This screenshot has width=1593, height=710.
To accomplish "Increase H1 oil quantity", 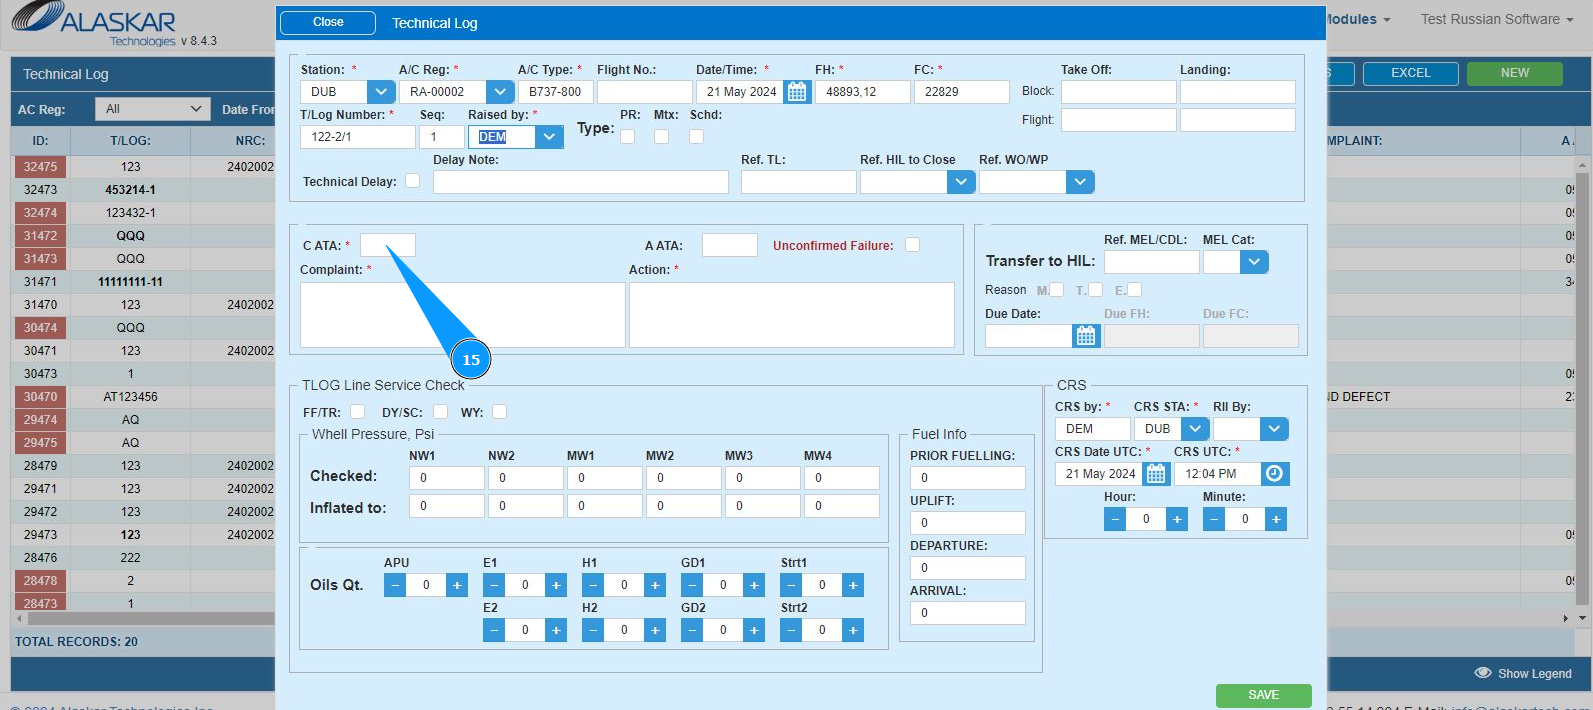I will 655,585.
